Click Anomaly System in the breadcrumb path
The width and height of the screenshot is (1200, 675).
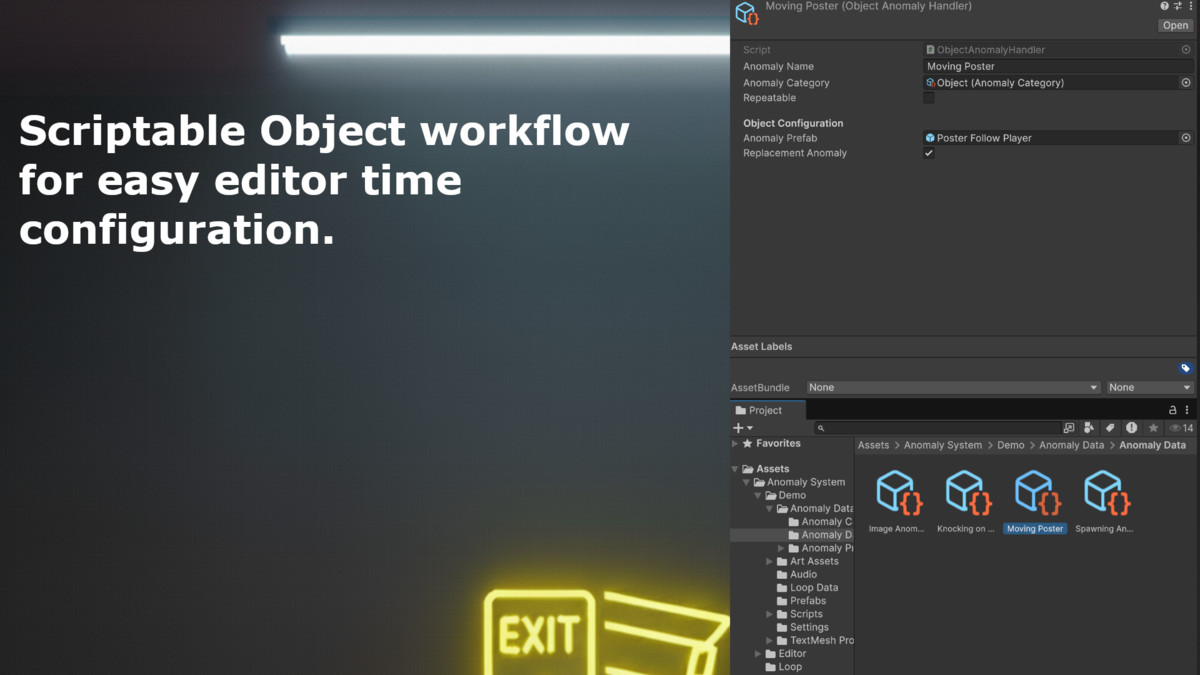point(942,445)
